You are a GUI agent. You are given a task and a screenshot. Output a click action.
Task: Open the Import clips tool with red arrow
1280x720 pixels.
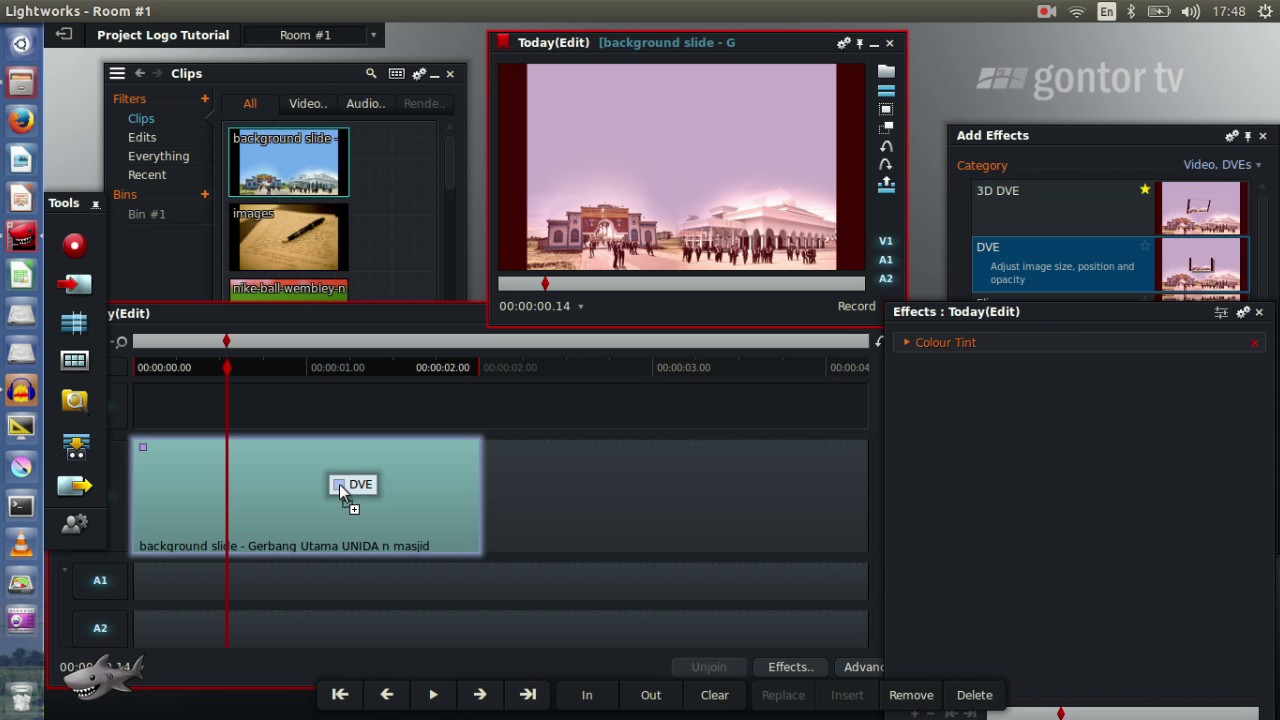pyautogui.click(x=75, y=284)
